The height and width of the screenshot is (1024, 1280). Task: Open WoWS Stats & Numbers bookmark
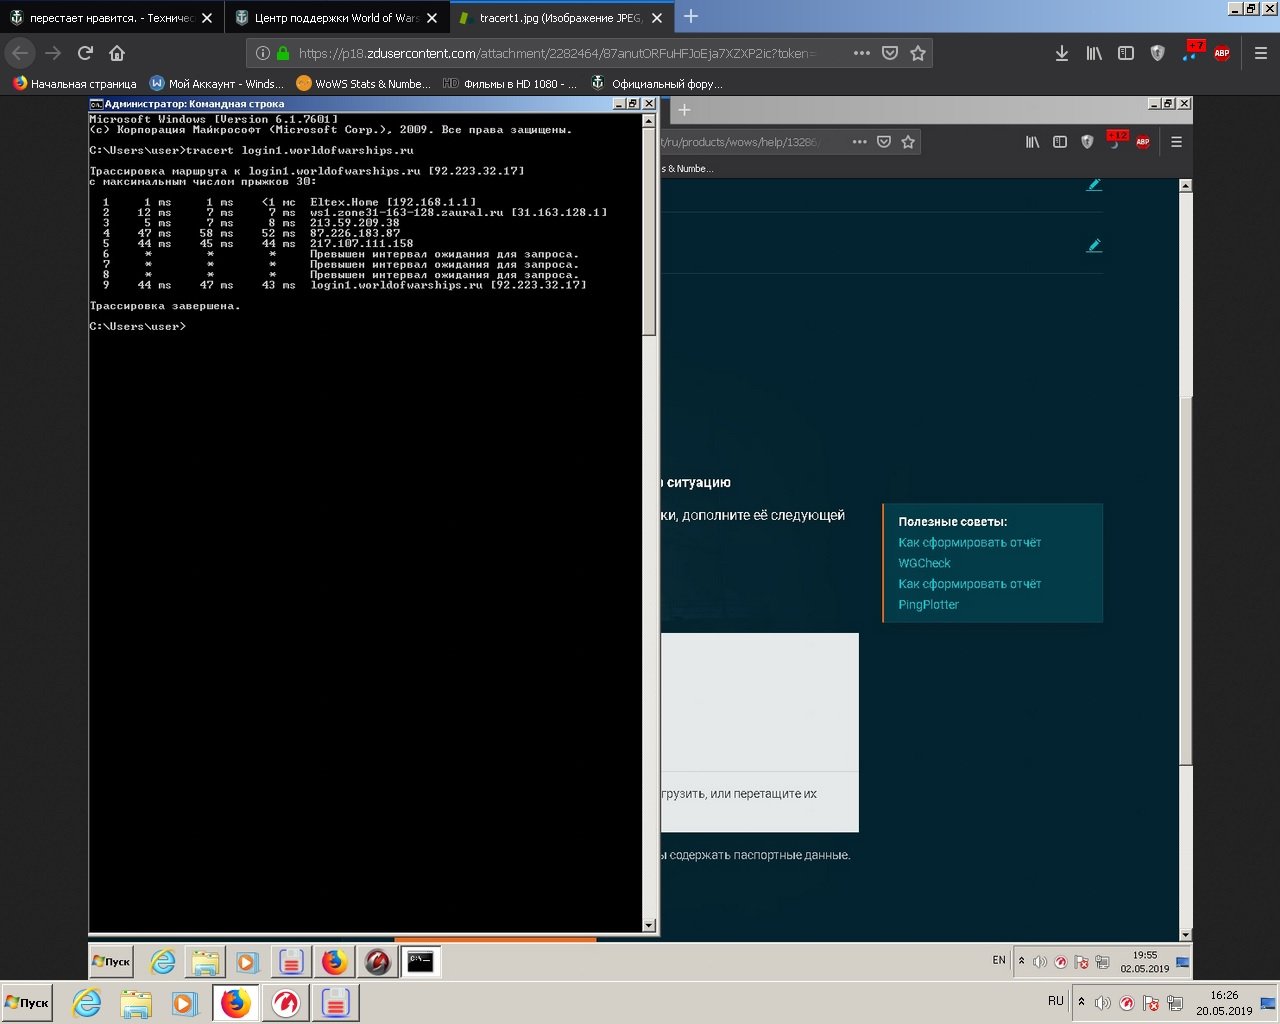click(x=364, y=84)
